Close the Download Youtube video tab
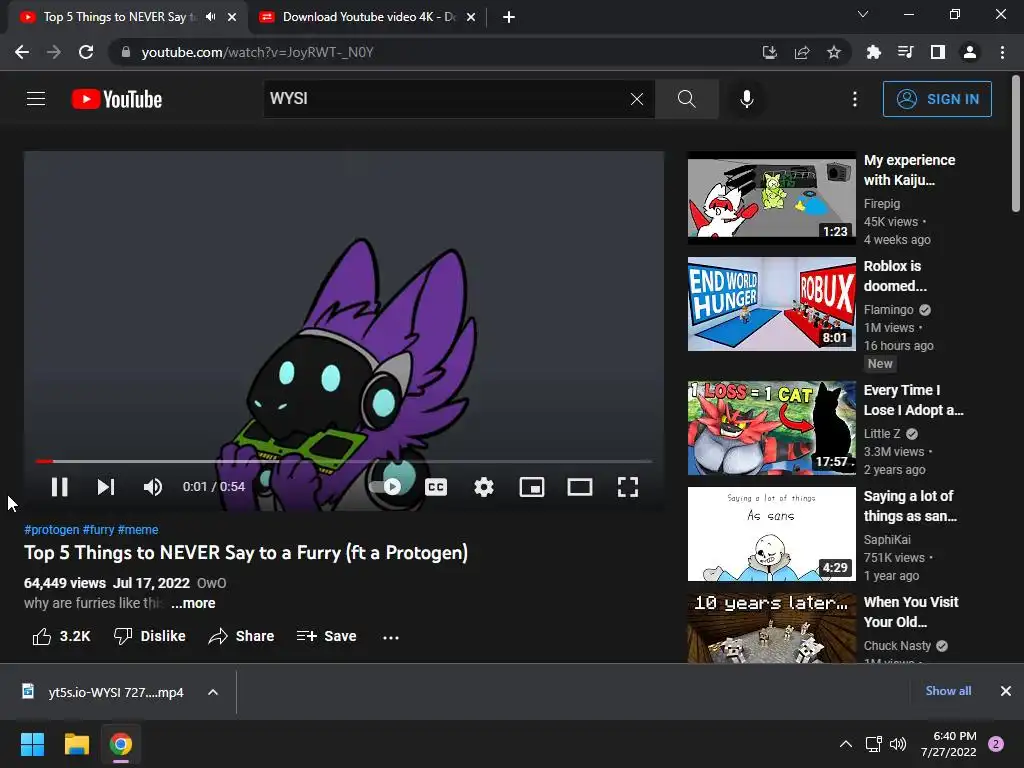Viewport: 1024px width, 768px height. [471, 18]
